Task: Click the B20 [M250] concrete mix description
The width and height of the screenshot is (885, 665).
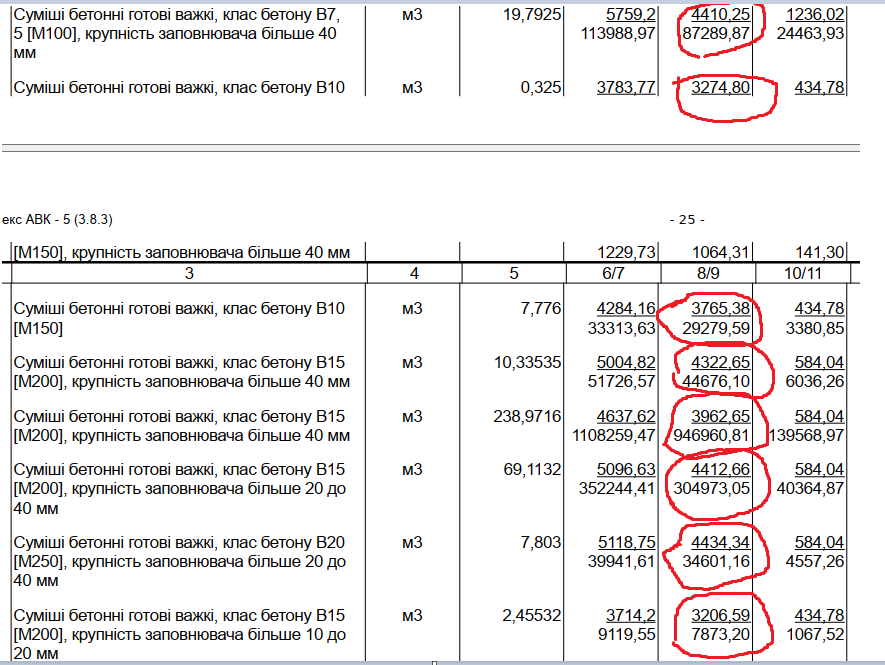Action: click(179, 561)
